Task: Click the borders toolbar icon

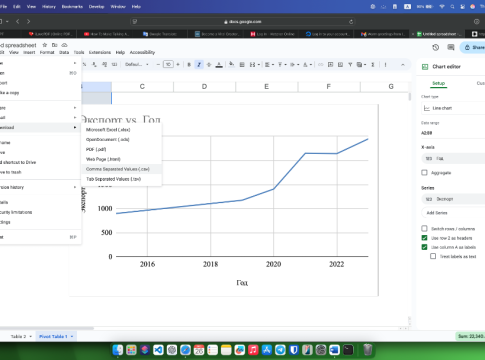Action: 242,65
